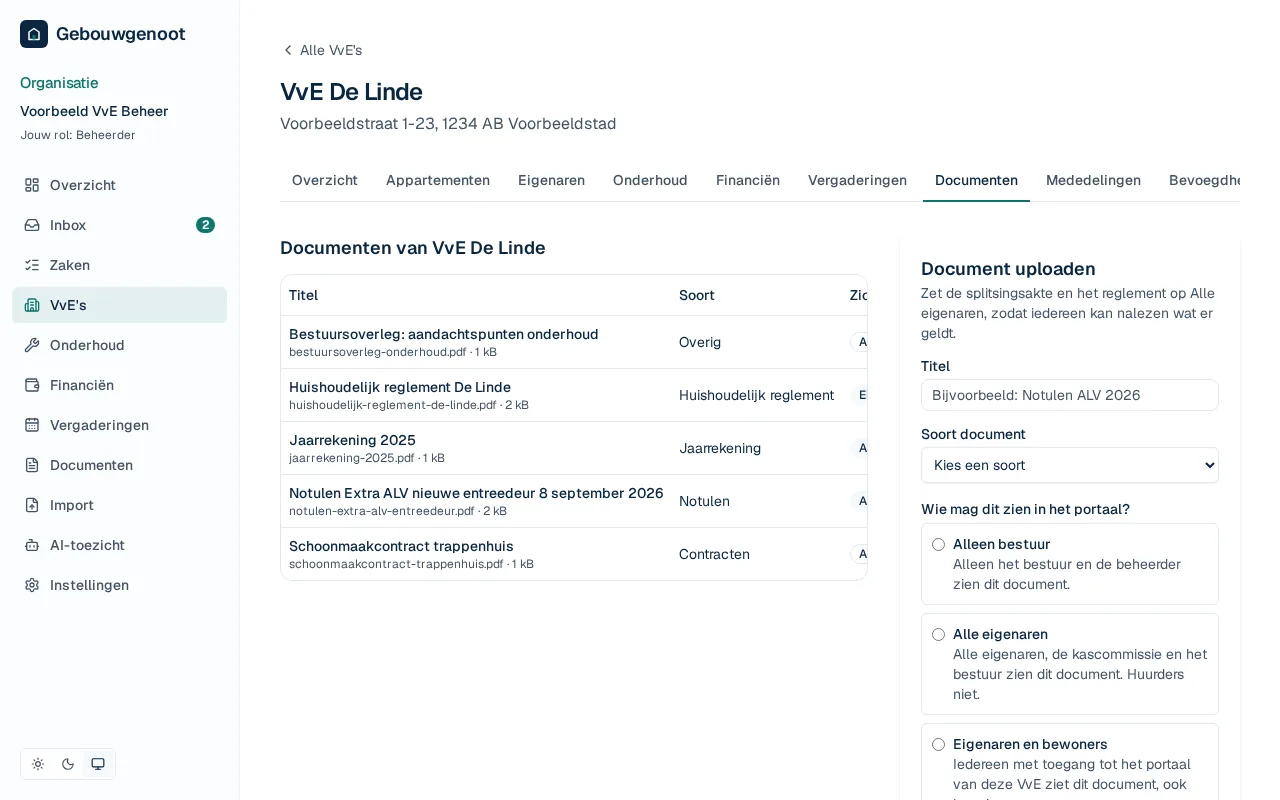The height and width of the screenshot is (800, 1280).
Task: Select the Alleen bestuur radio button
Action: (938, 545)
